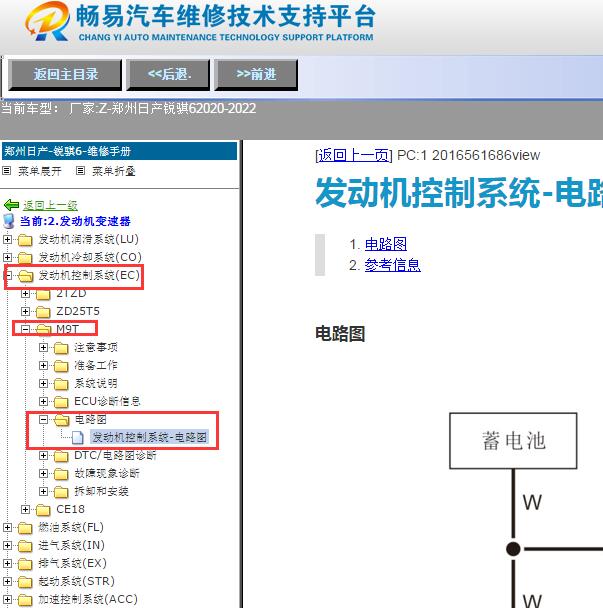Click the 系统说明 folder icon
Image resolution: width=603 pixels, height=608 pixels.
pyautogui.click(x=61, y=384)
